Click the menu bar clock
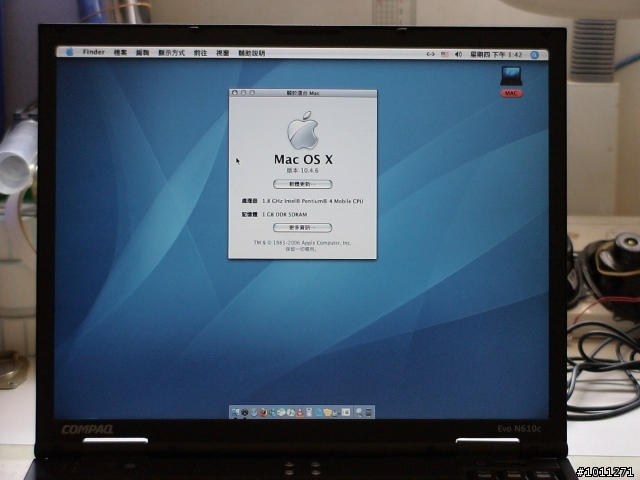 496,54
